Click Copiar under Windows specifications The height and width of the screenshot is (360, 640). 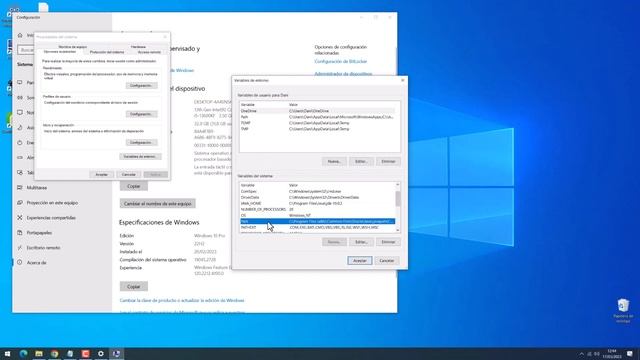[133, 287]
